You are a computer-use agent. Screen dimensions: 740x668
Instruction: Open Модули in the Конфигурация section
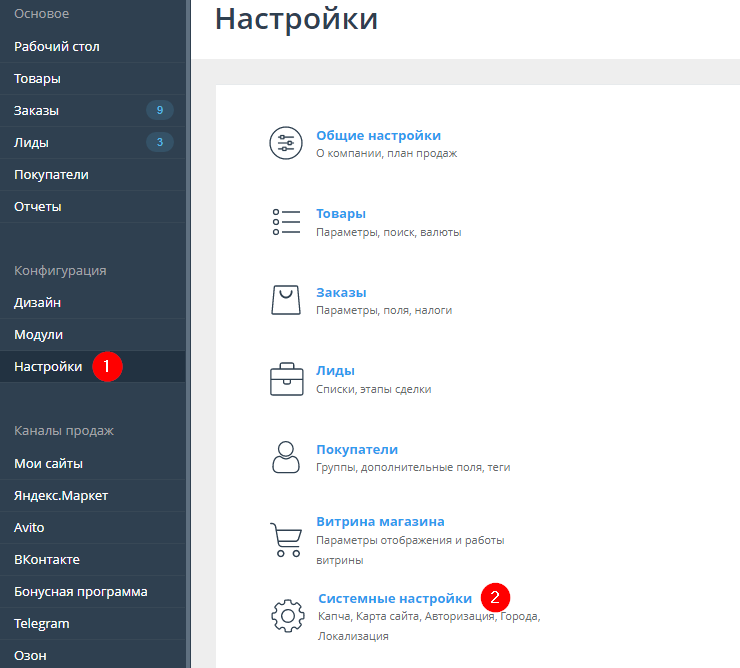click(39, 334)
